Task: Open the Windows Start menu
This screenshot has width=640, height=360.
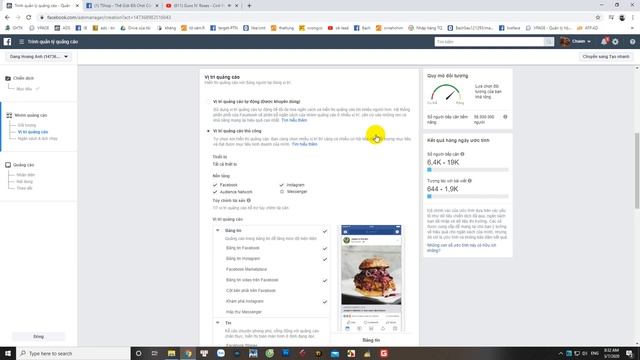Action: (8, 353)
